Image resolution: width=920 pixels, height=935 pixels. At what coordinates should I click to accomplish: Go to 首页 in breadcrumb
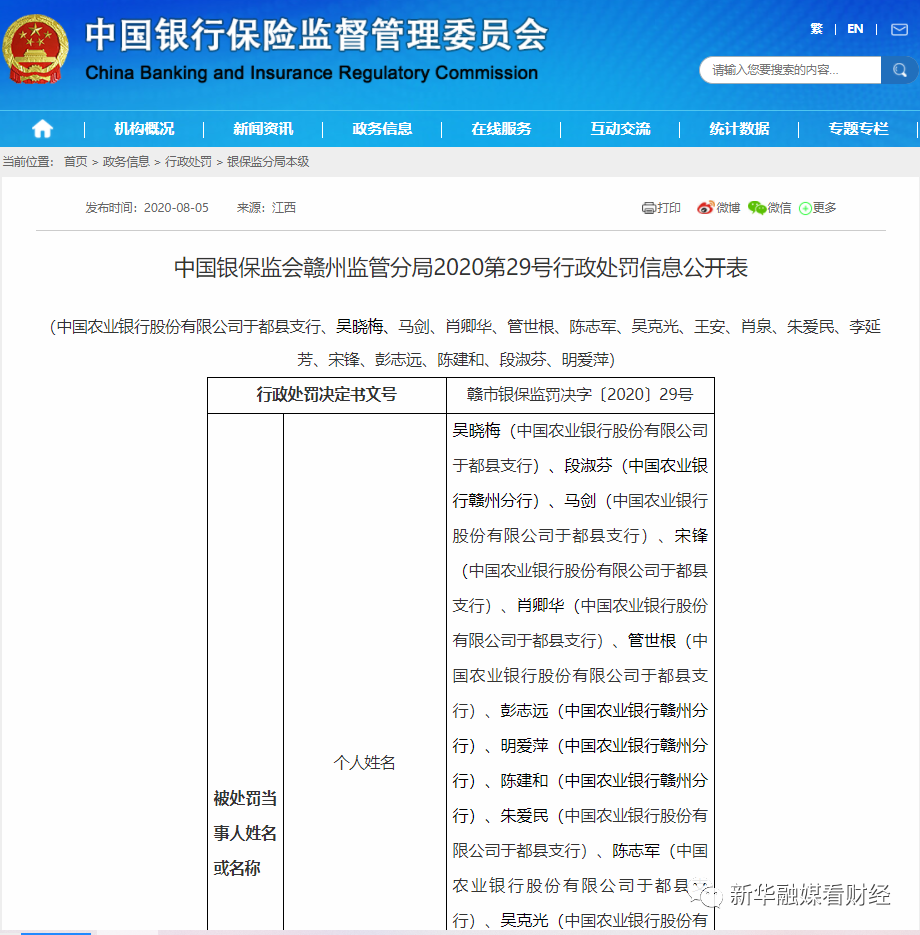(76, 162)
